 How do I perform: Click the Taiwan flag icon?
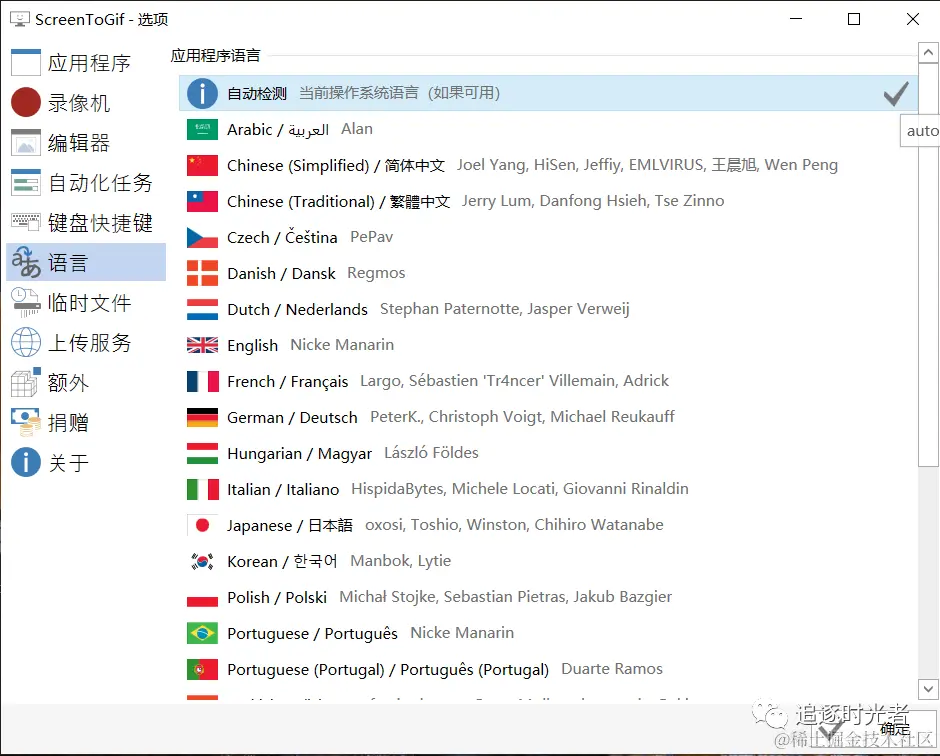pos(202,201)
